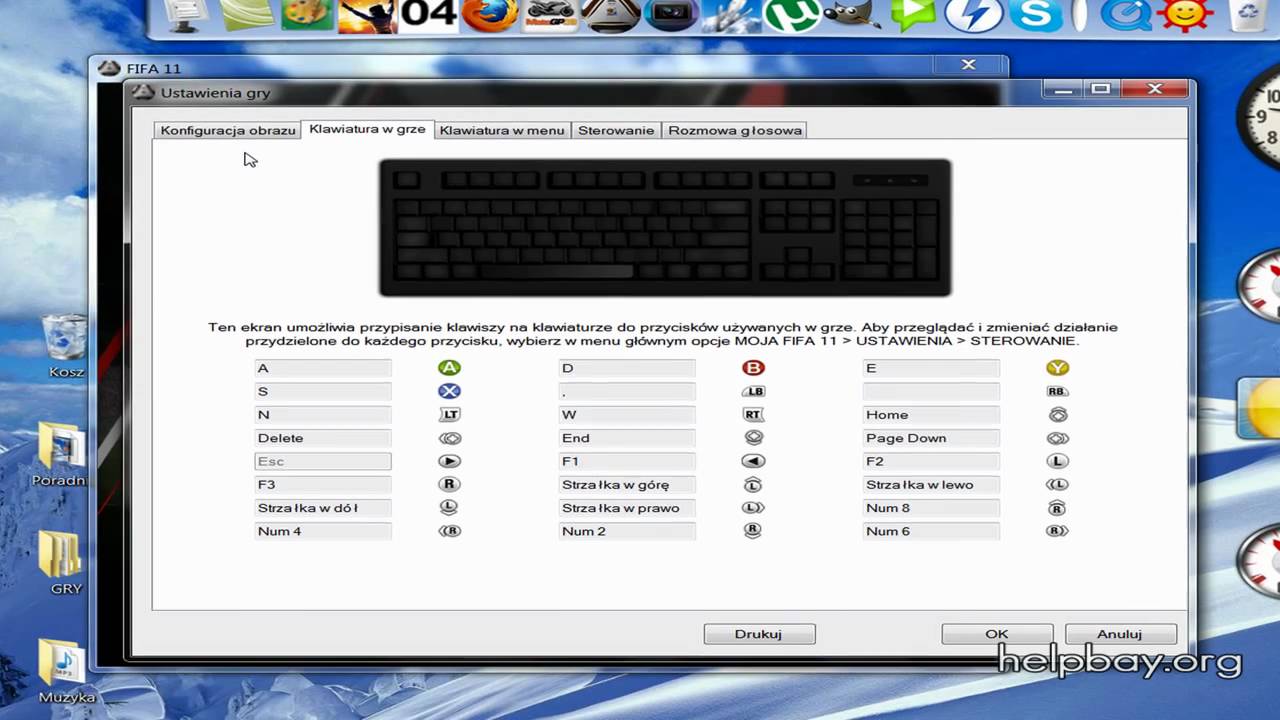The height and width of the screenshot is (720, 1280).
Task: Click the period key field for LB
Action: point(627,391)
